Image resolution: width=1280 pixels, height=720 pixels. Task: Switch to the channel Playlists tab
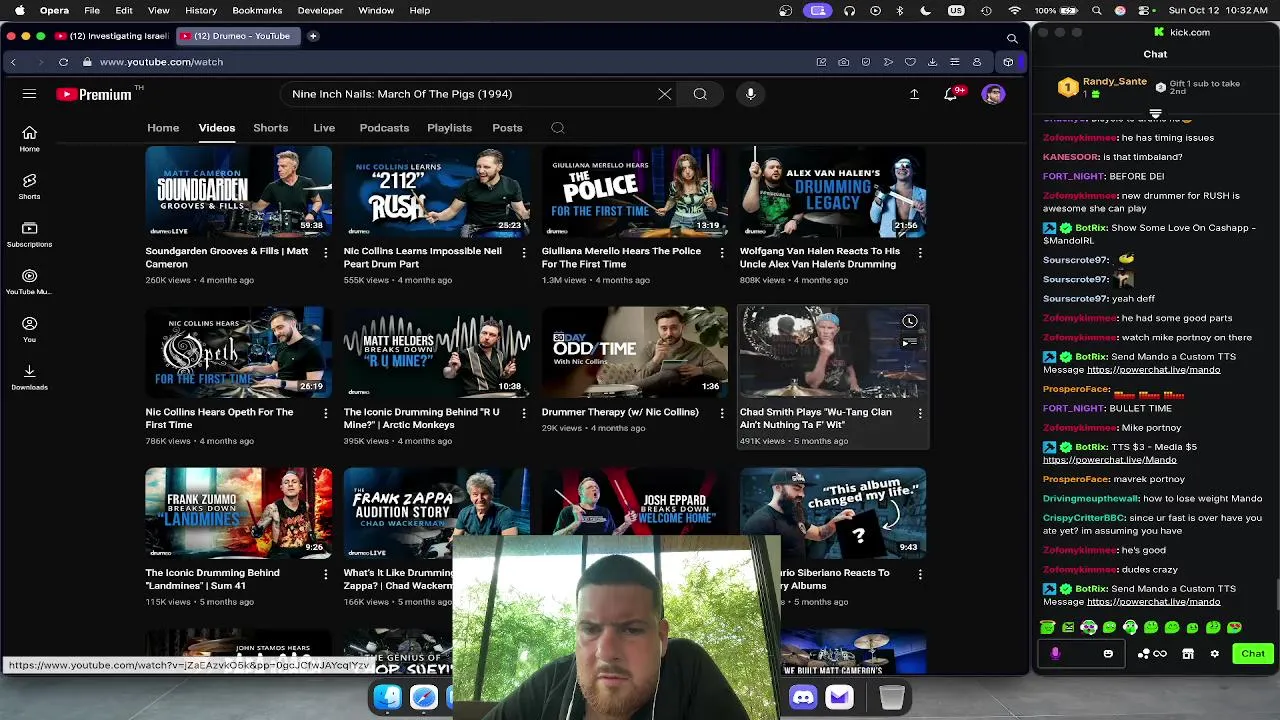point(449,128)
